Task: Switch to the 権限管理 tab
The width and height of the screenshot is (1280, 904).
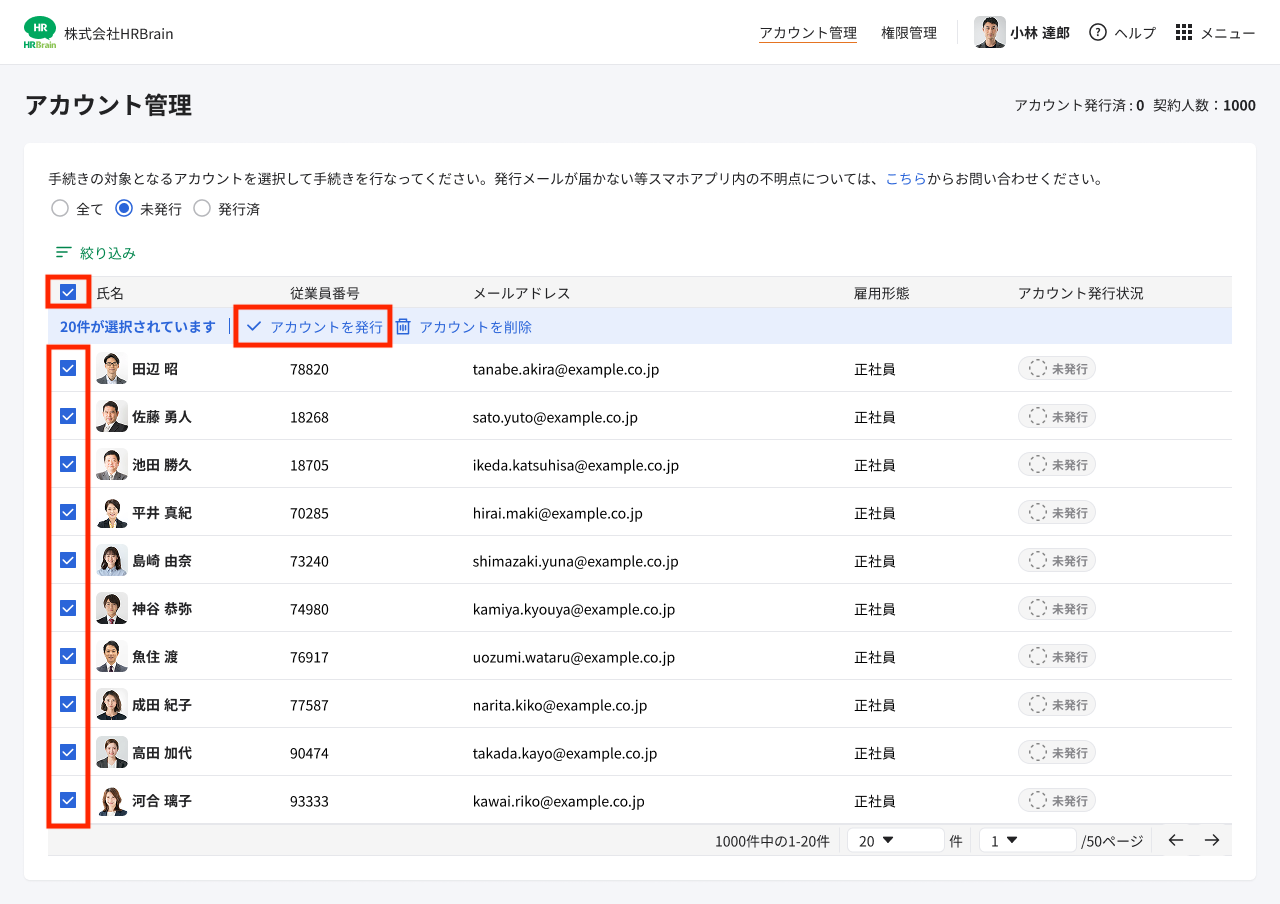Action: (908, 33)
